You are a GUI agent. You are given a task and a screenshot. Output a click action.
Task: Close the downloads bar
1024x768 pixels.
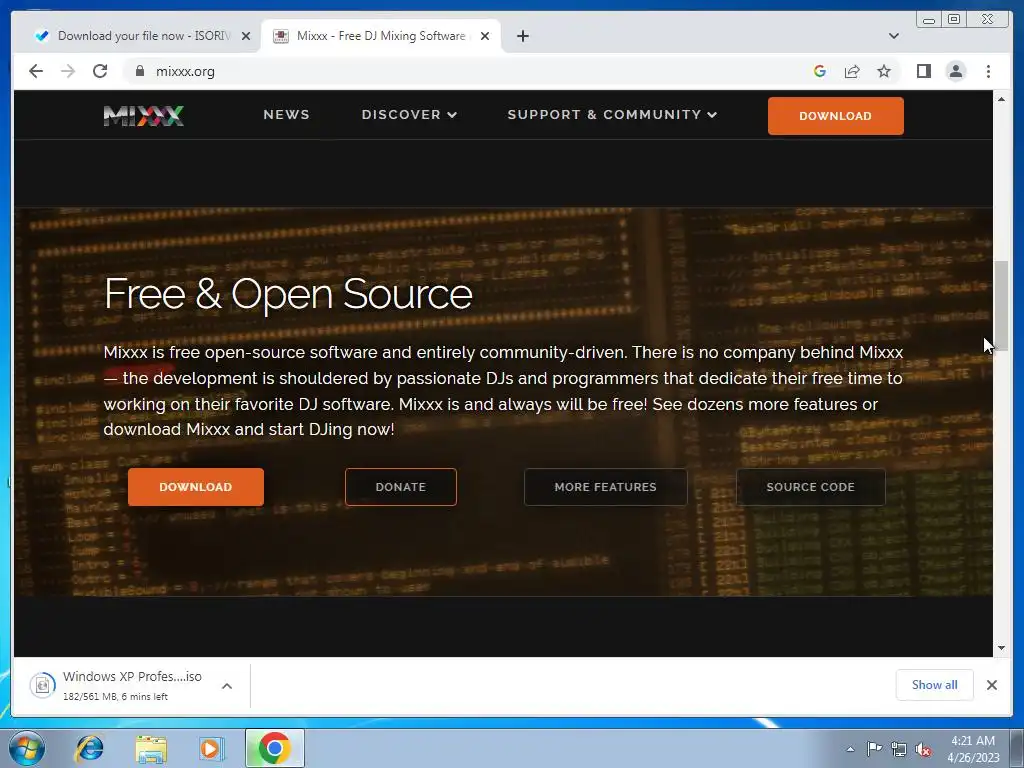pyautogui.click(x=991, y=684)
